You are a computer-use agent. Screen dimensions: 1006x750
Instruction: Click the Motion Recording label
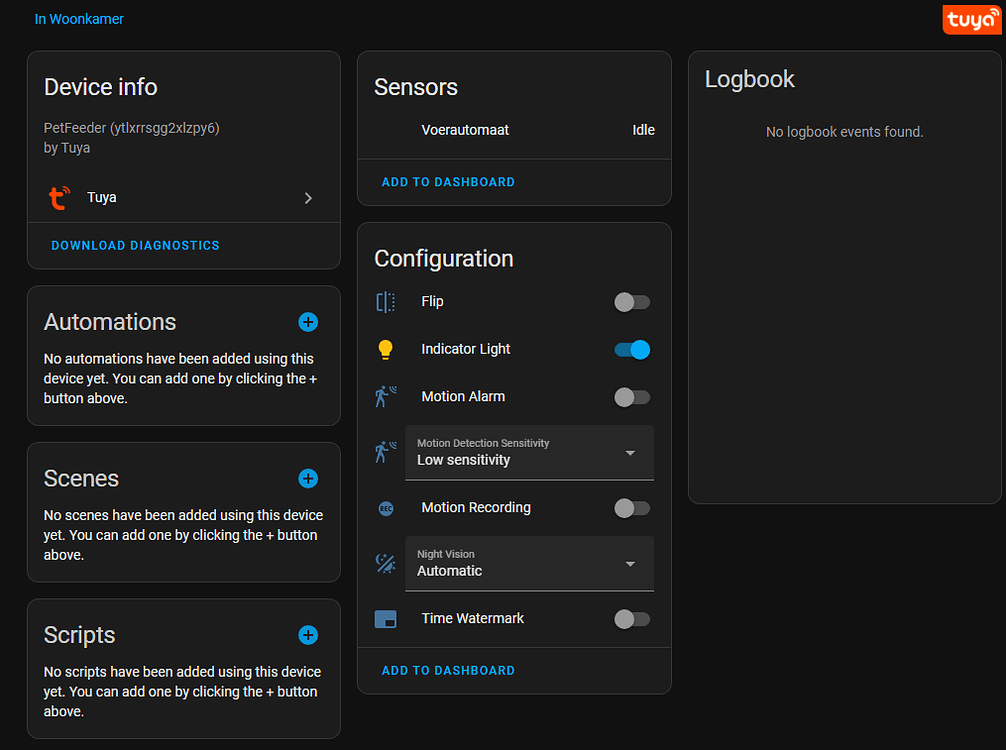click(476, 507)
